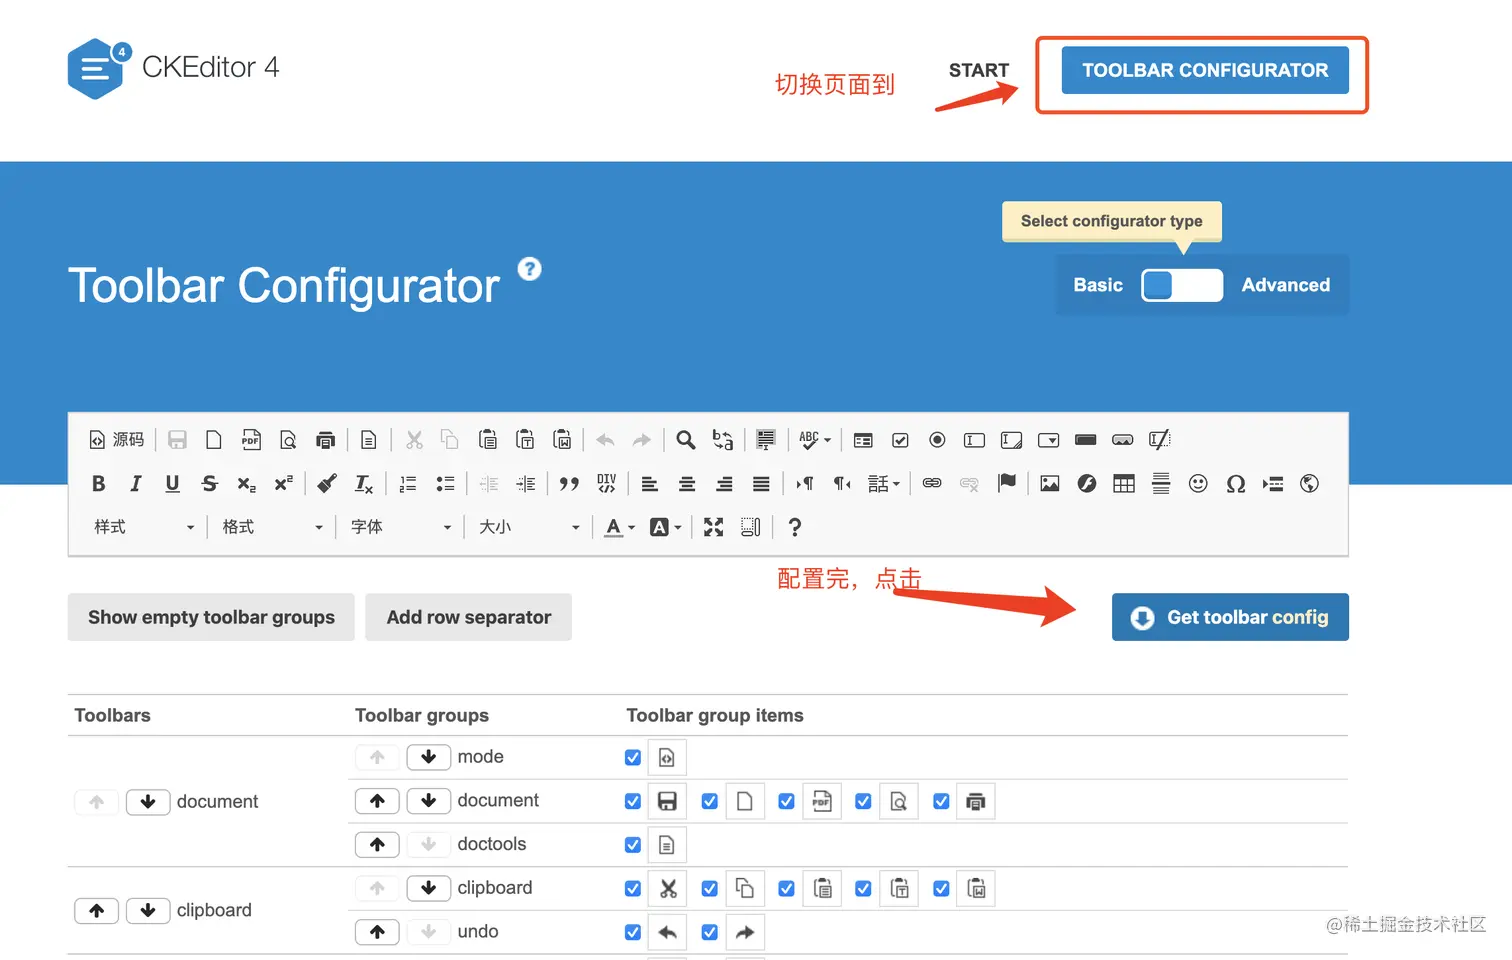The image size is (1512, 960).
Task: Click the Find magnifier icon in editor toolbar
Action: (686, 440)
